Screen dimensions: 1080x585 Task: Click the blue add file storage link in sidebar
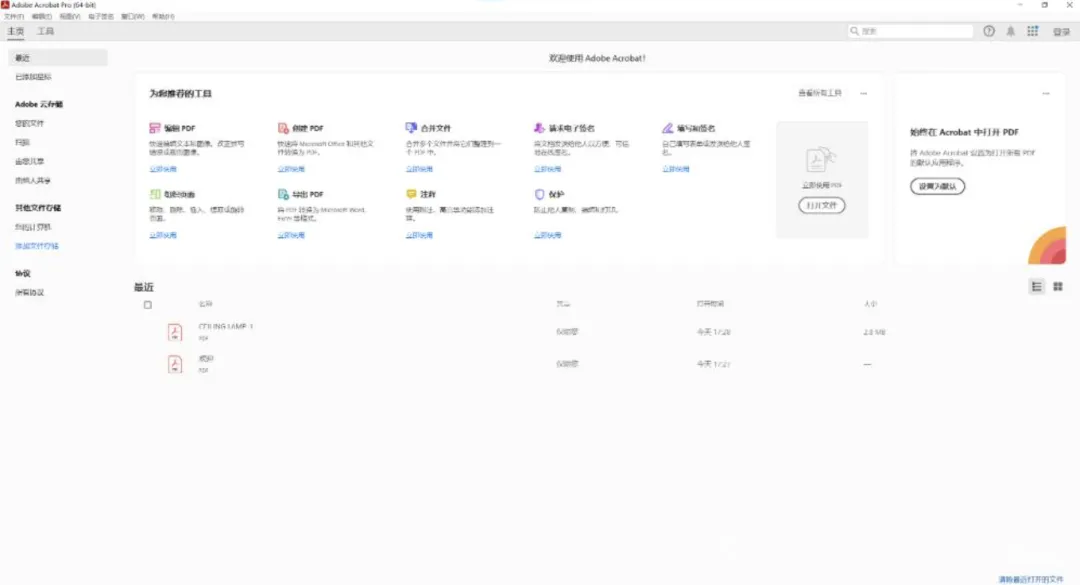coord(37,246)
